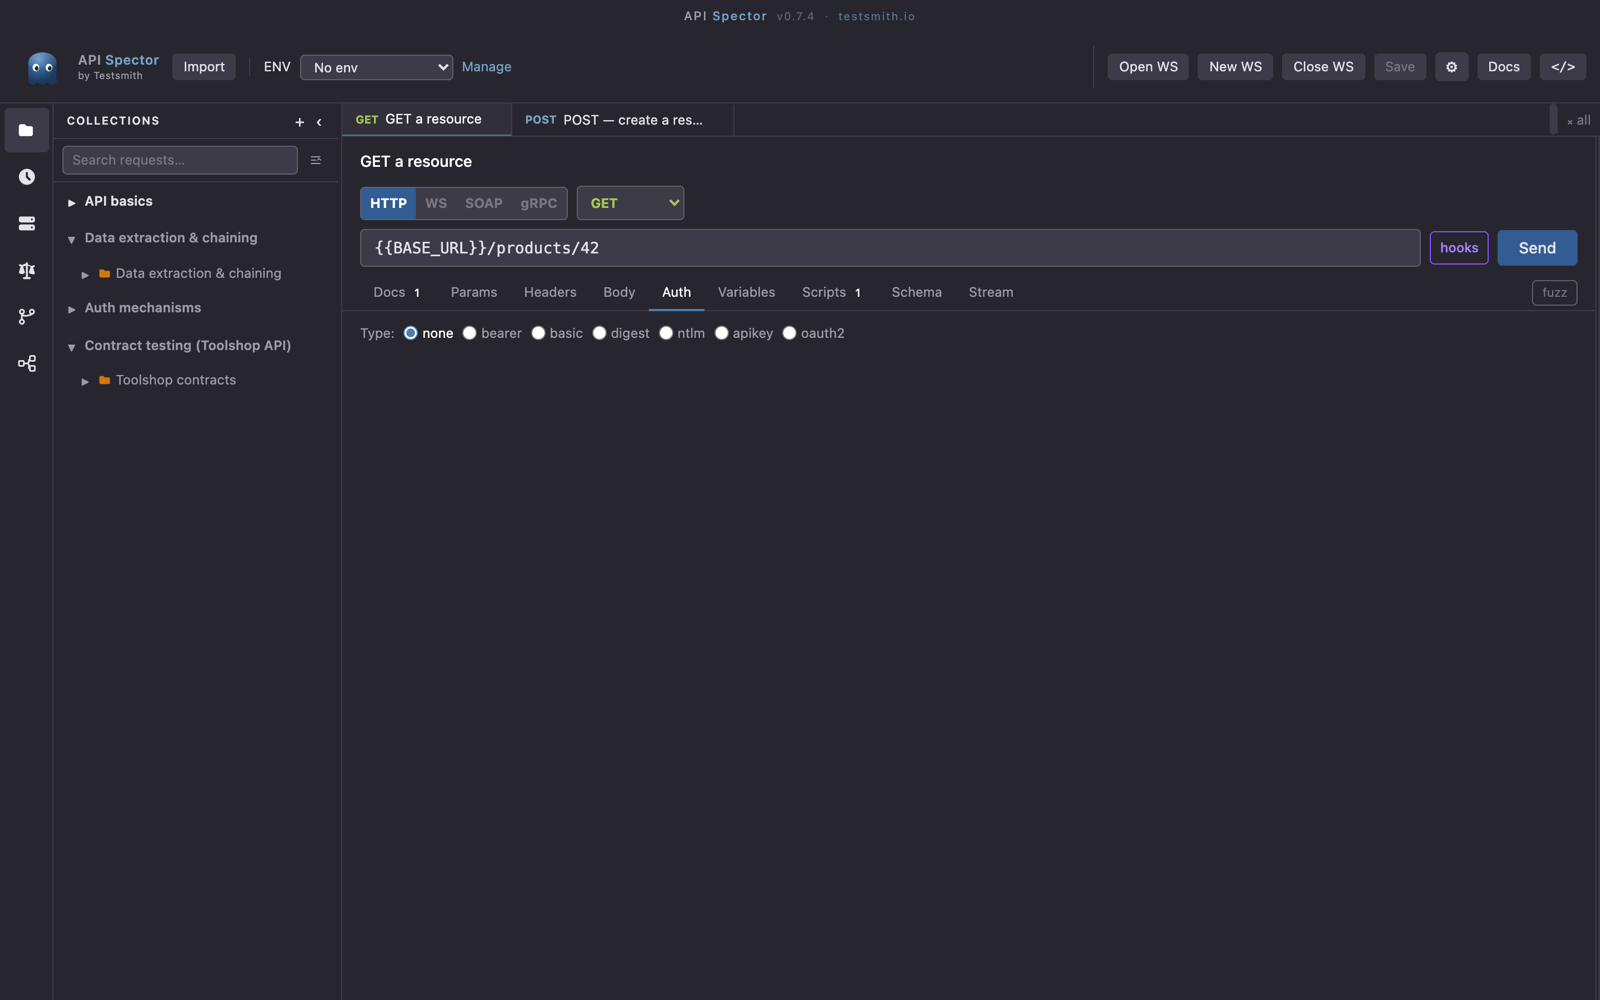The height and width of the screenshot is (1000, 1600).
Task: Click the Search requests input field
Action: tap(180, 160)
